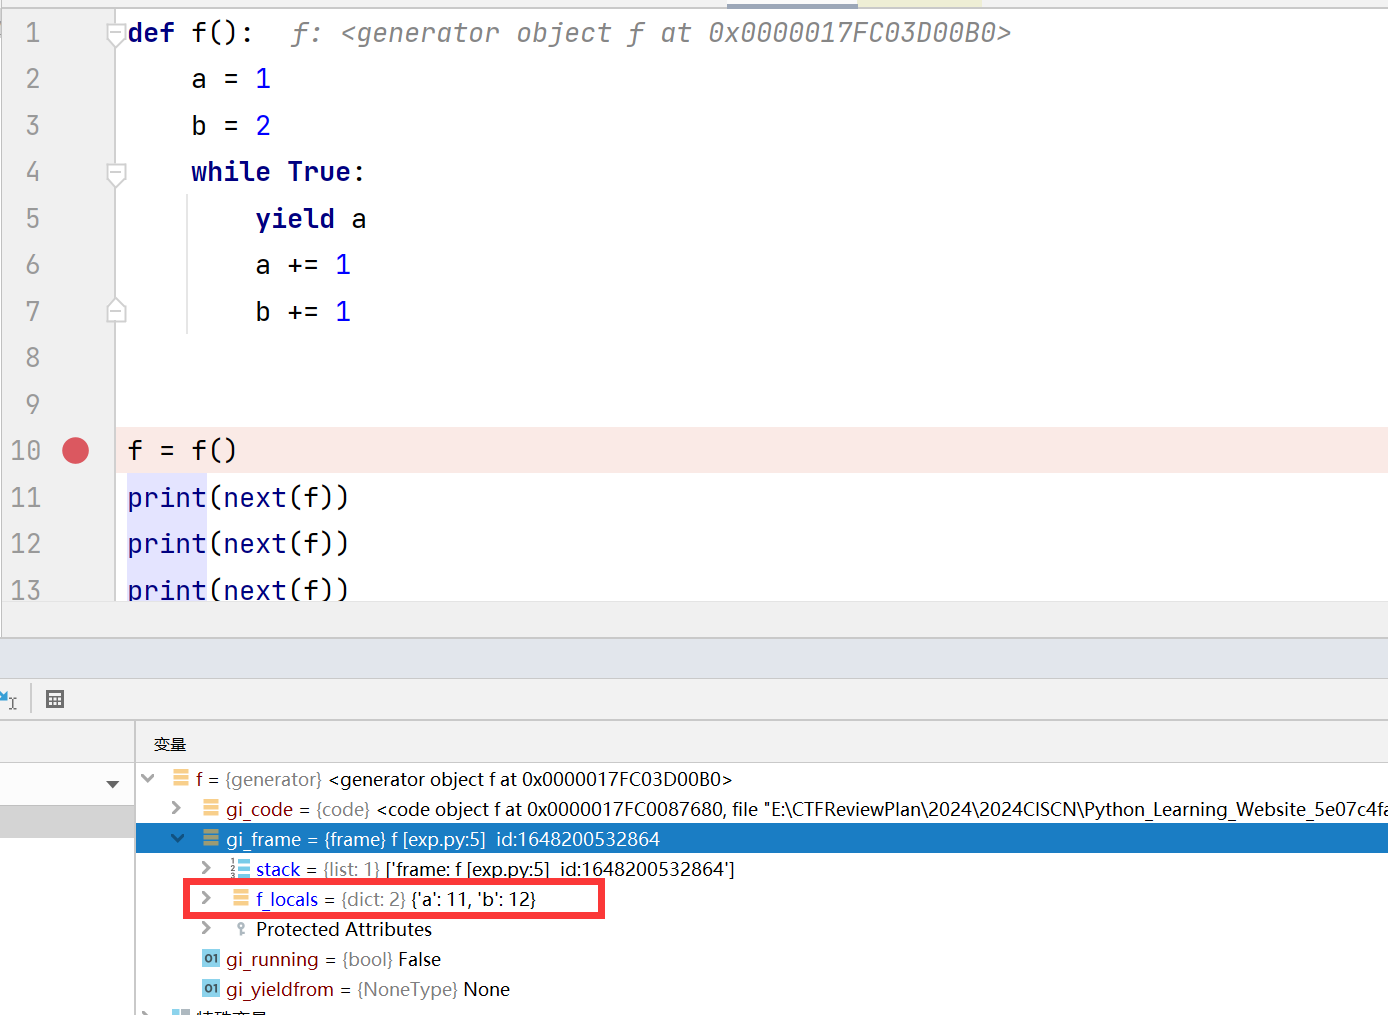1388x1015 pixels.
Task: Collapse the f = {generator} tree node
Action: [x=148, y=778]
